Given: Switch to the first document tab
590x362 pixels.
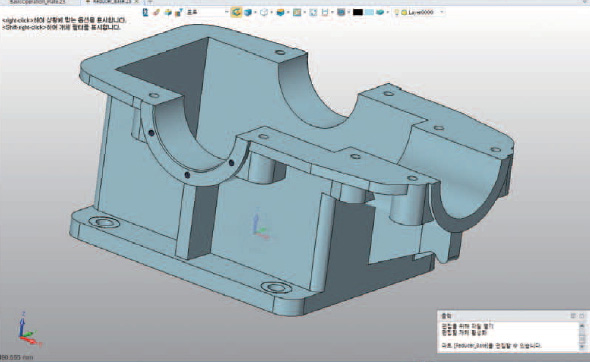Looking at the screenshot, I should click(x=38, y=2).
